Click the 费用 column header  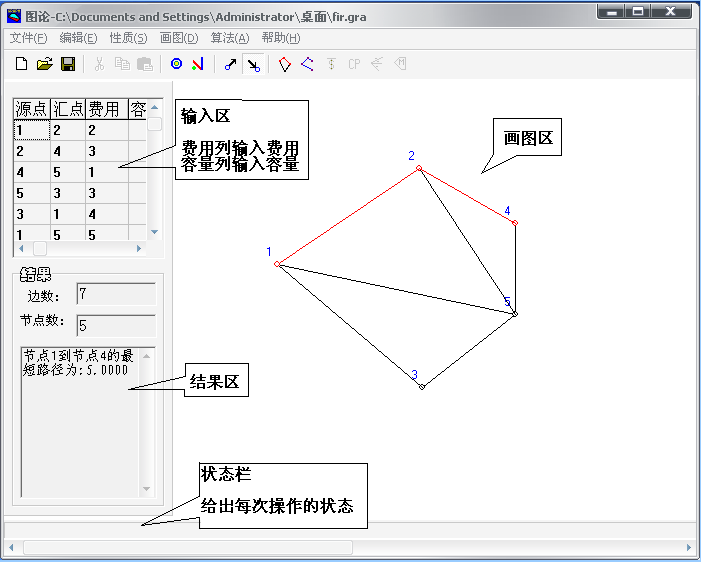click(107, 109)
